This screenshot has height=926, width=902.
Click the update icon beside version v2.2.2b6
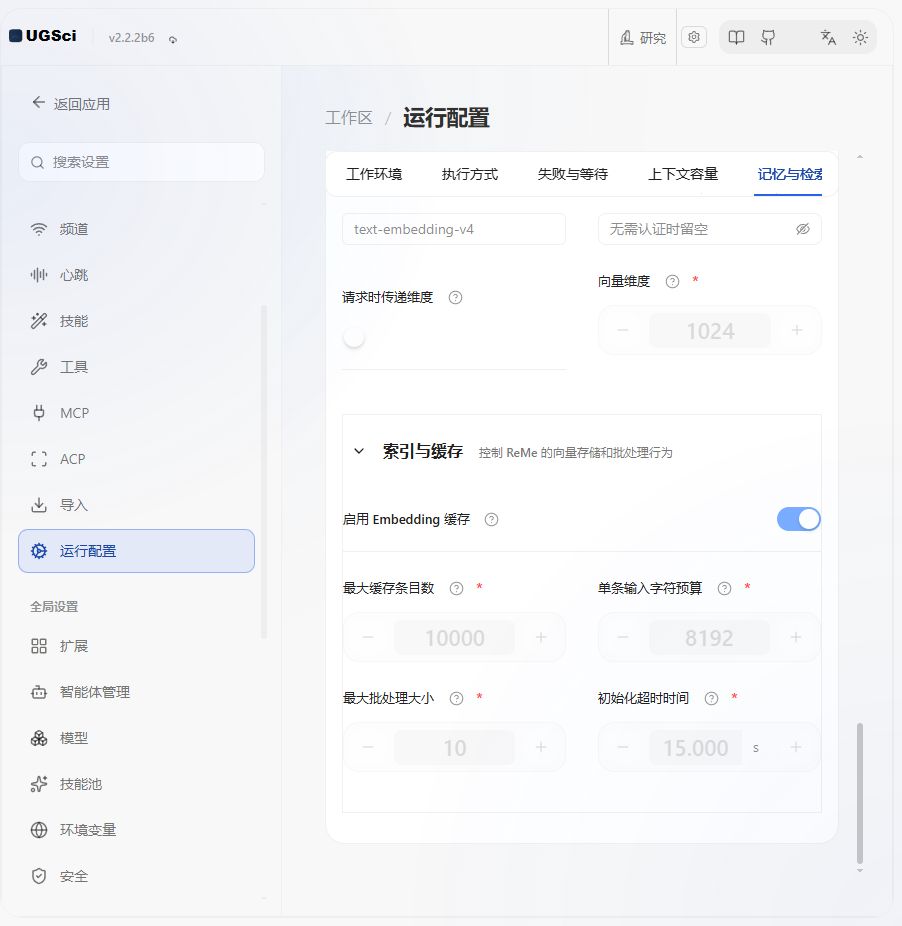point(173,40)
